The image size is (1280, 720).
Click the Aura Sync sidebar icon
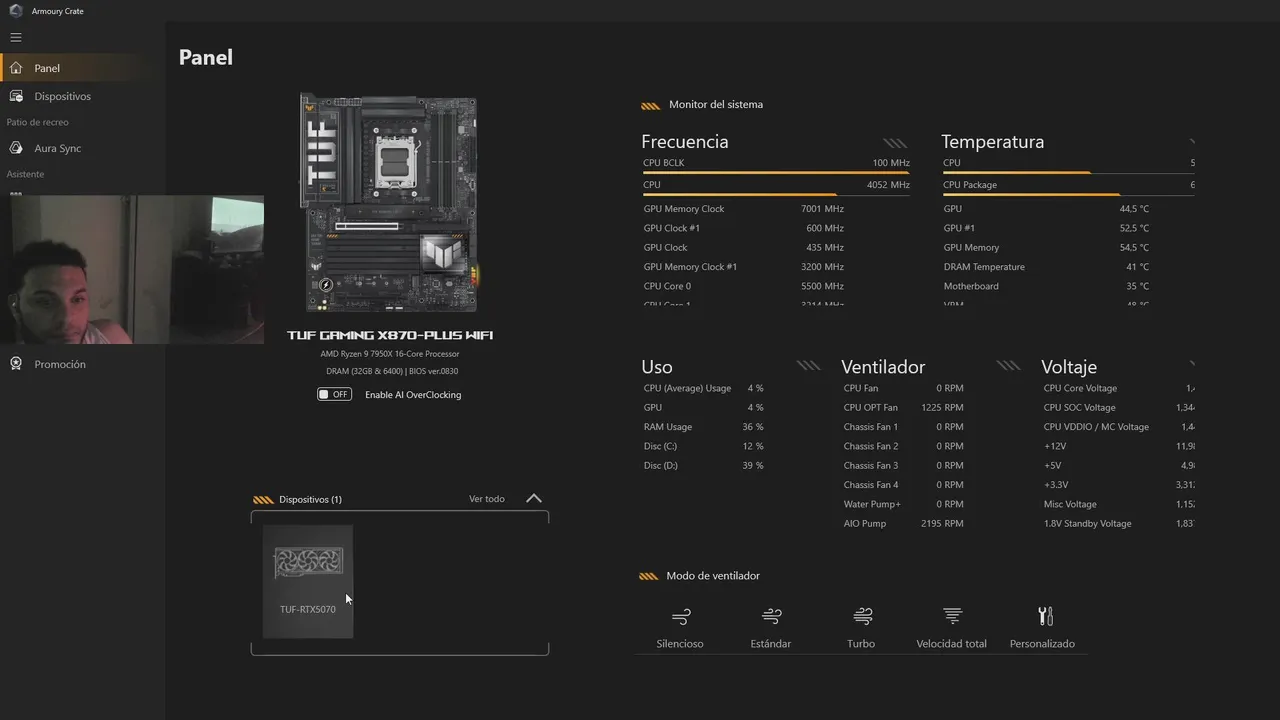click(x=16, y=148)
